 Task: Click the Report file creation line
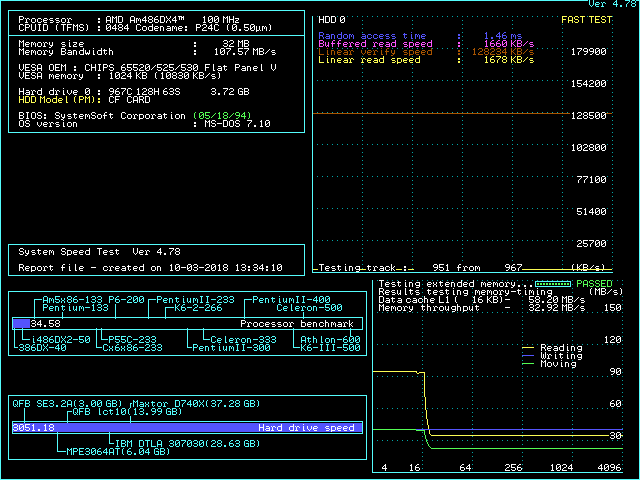tap(150, 268)
